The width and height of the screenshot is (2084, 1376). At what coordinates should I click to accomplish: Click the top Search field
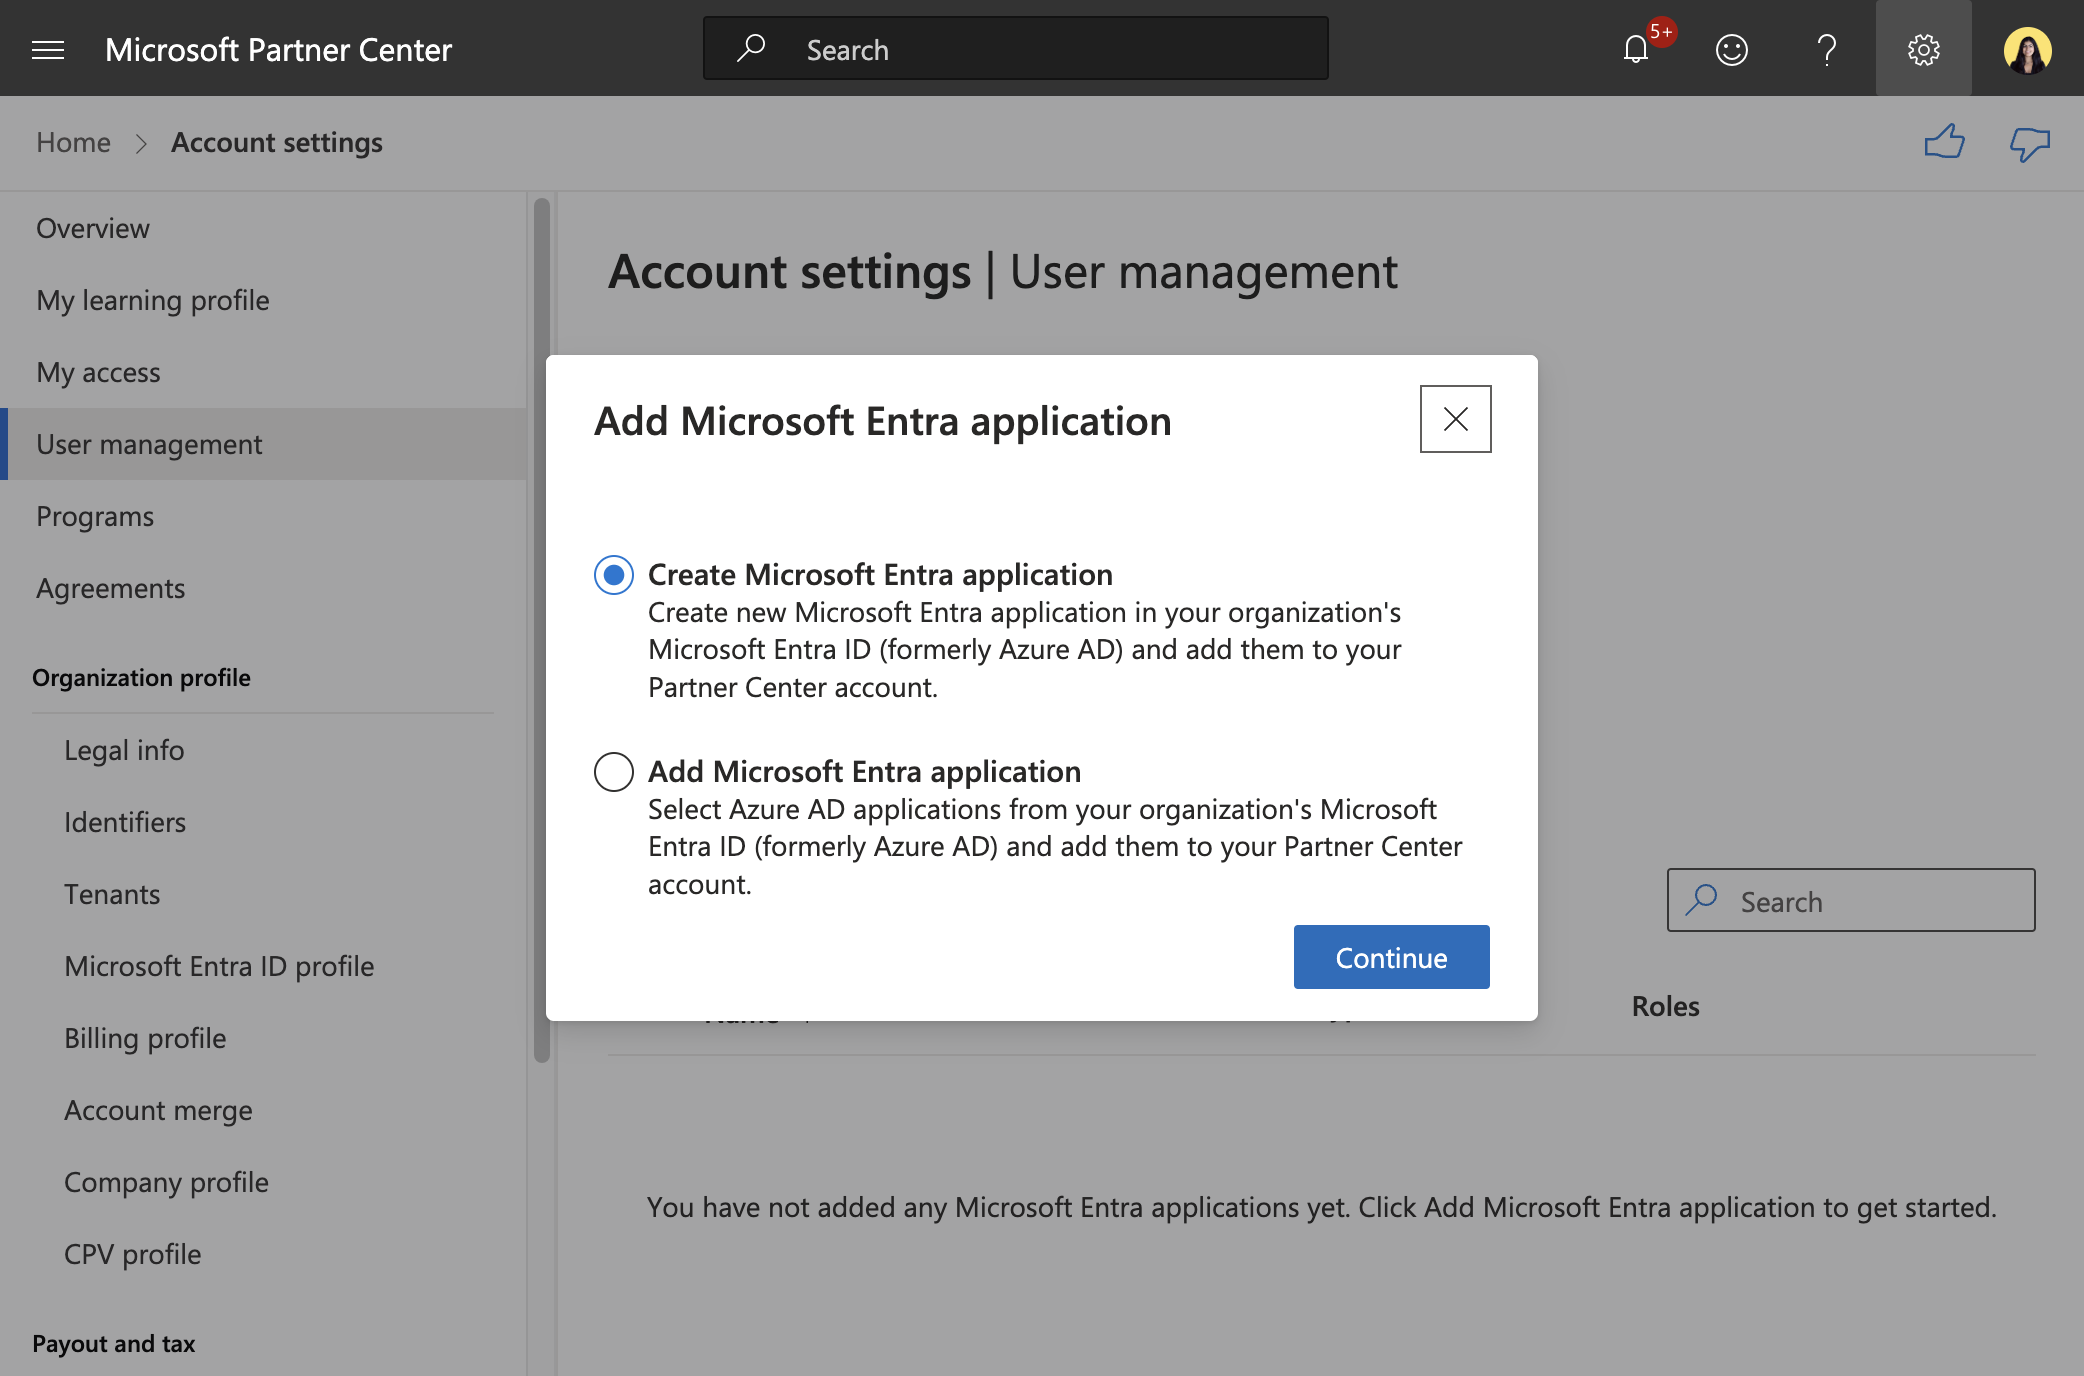(x=1016, y=48)
